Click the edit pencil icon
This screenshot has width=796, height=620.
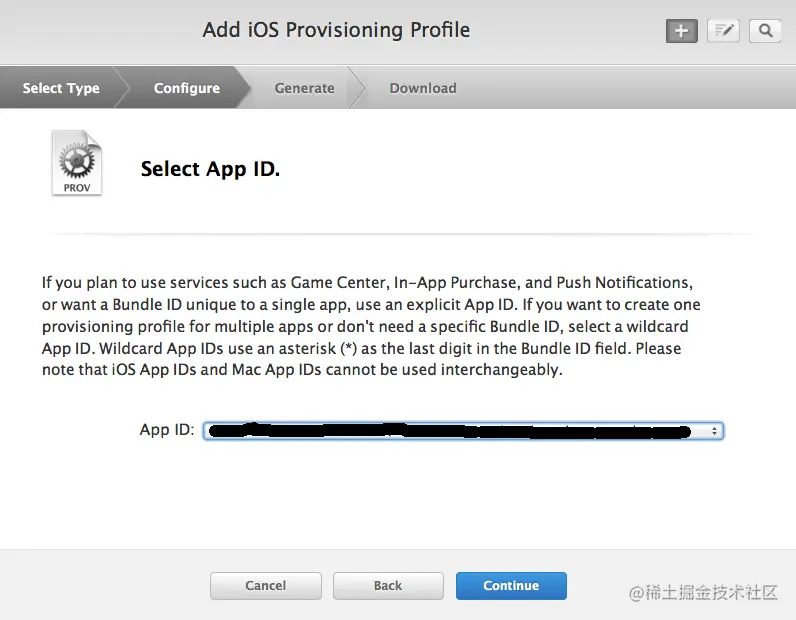click(x=723, y=31)
